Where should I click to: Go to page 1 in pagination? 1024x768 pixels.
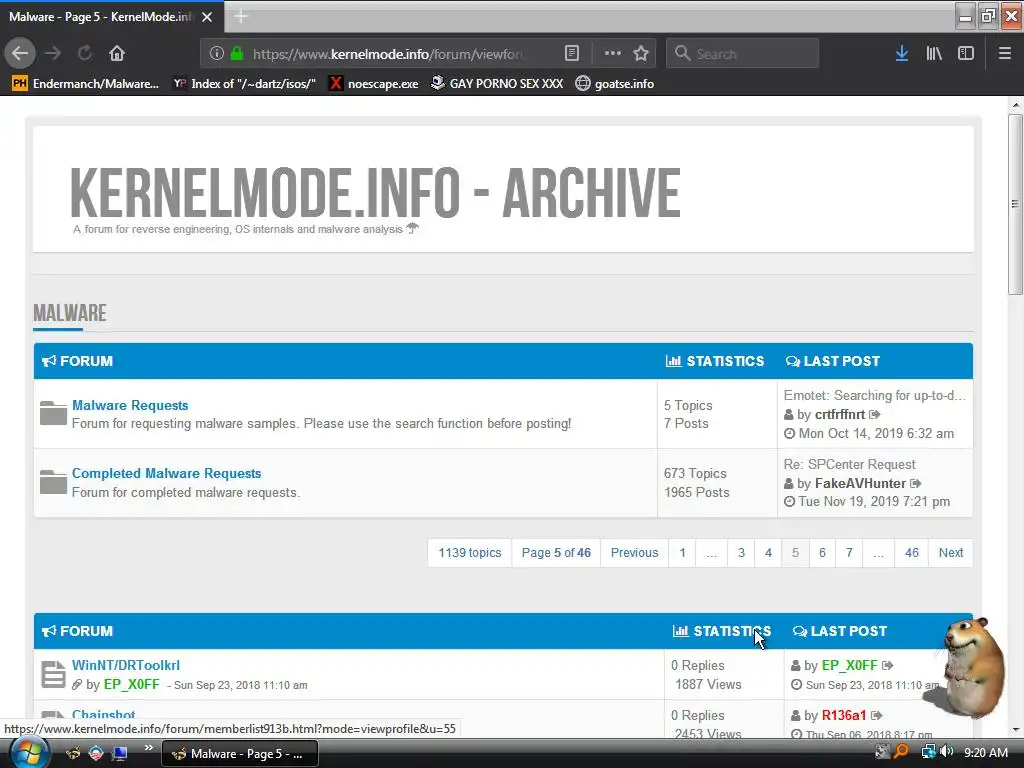pos(682,552)
